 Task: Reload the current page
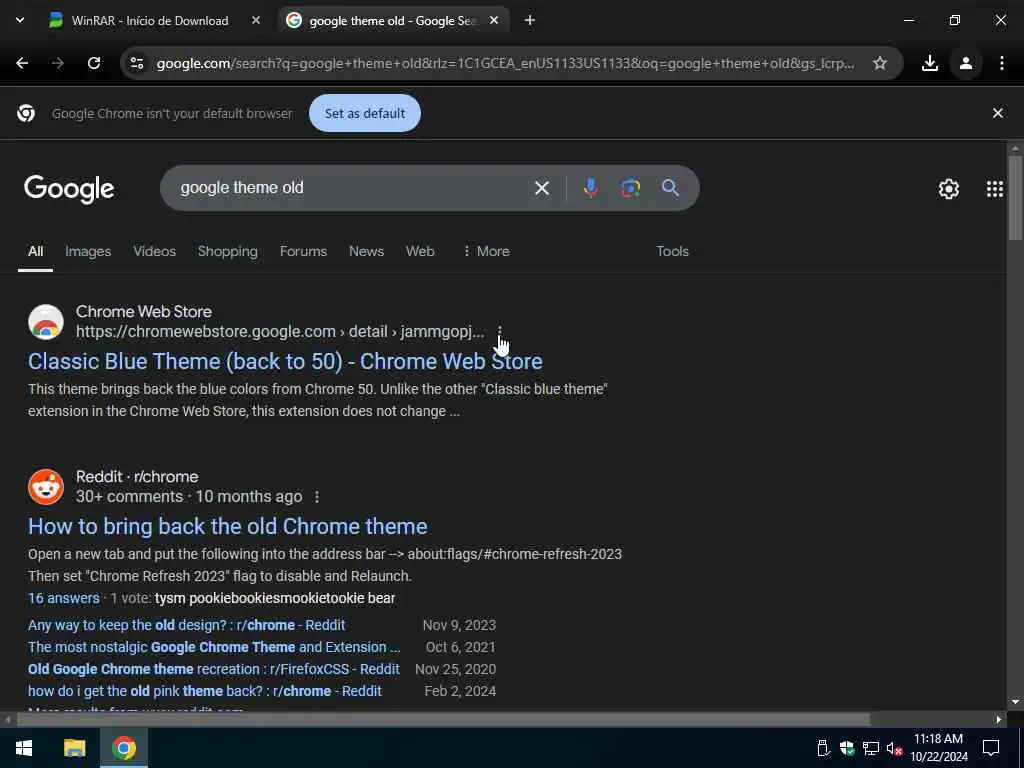point(94,63)
